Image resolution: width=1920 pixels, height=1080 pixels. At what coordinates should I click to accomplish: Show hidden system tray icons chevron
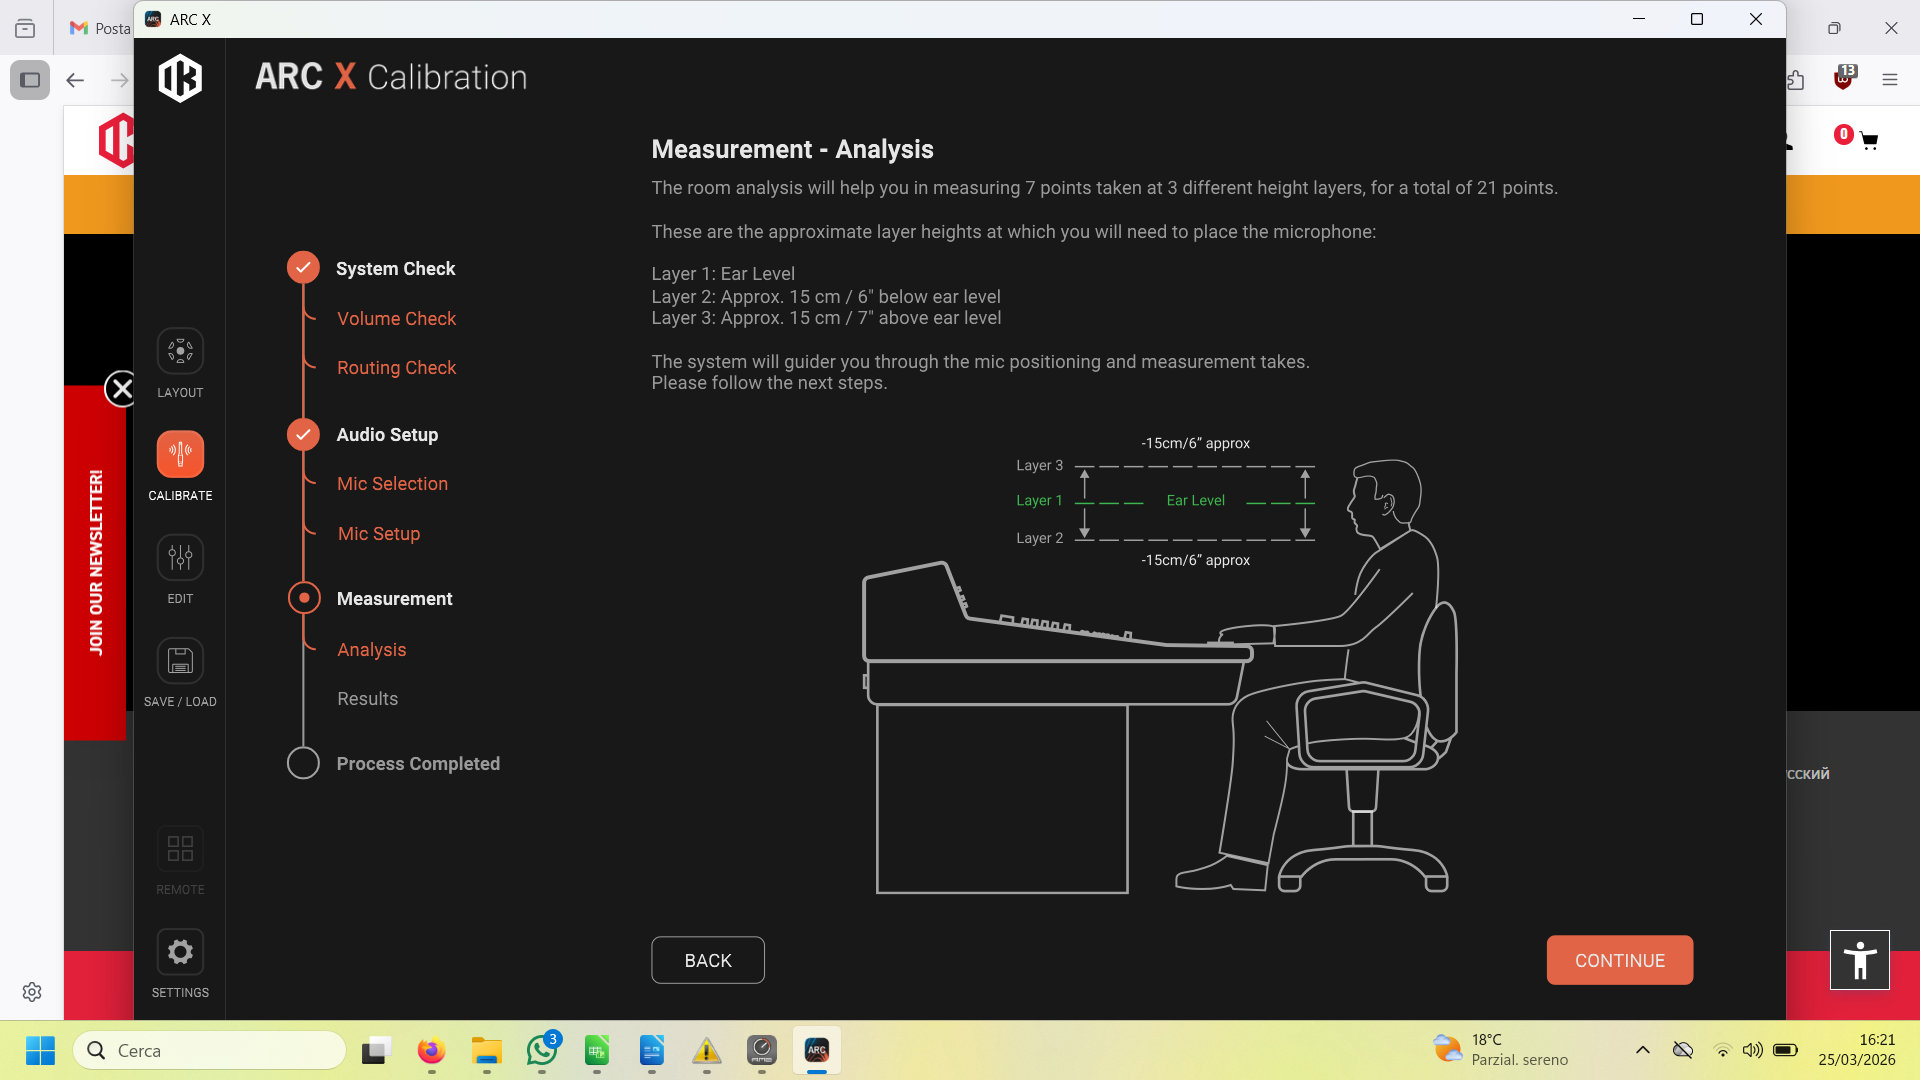[1642, 1050]
